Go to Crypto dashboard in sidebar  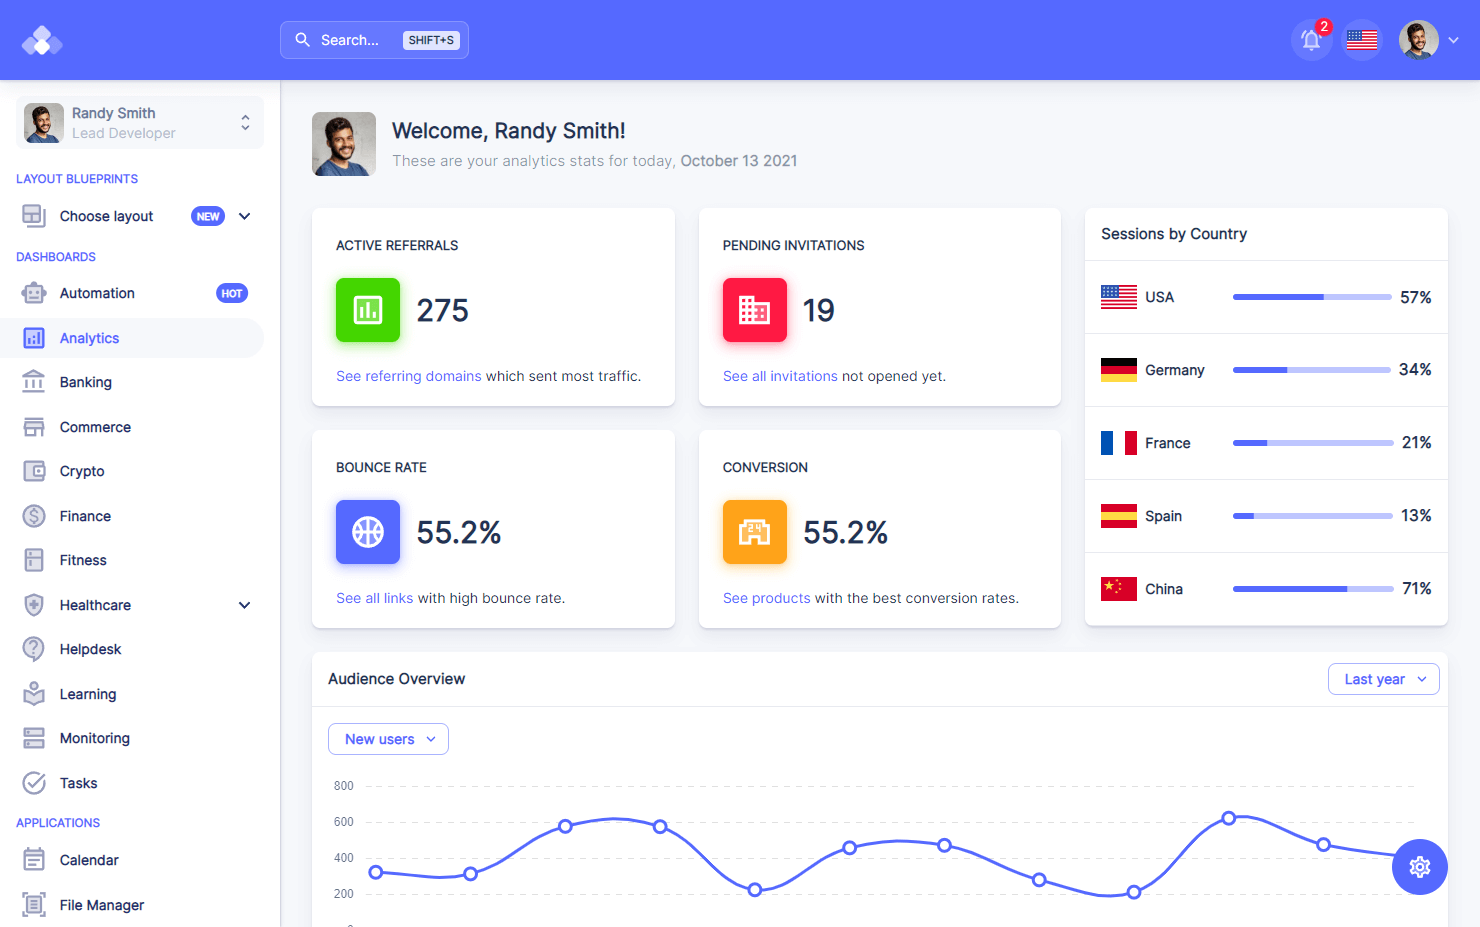[x=82, y=471]
